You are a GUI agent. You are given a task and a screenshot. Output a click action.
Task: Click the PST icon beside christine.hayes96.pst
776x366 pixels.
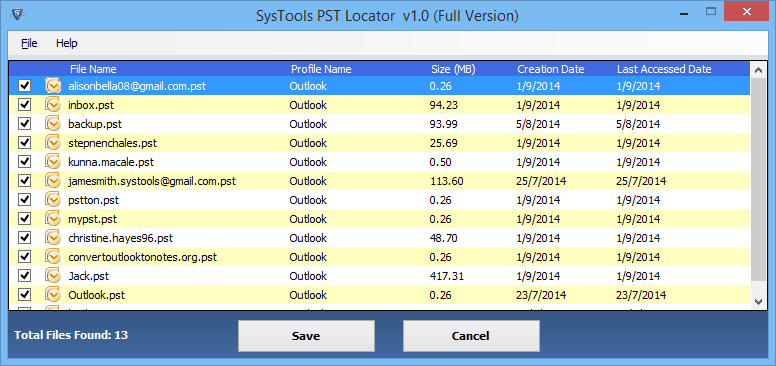click(53, 238)
